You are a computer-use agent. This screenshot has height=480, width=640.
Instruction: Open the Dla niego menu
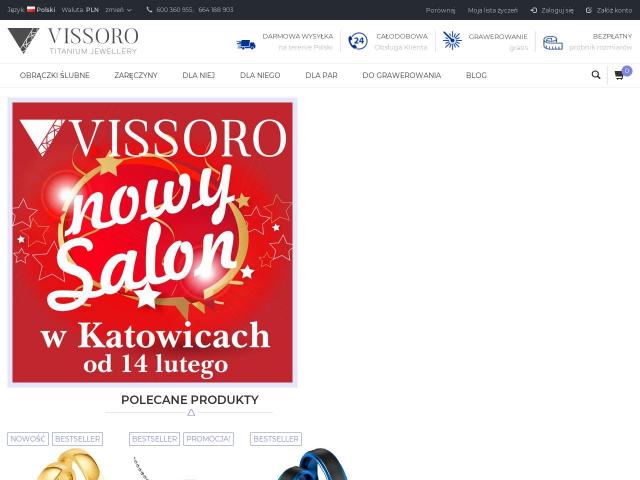point(260,75)
